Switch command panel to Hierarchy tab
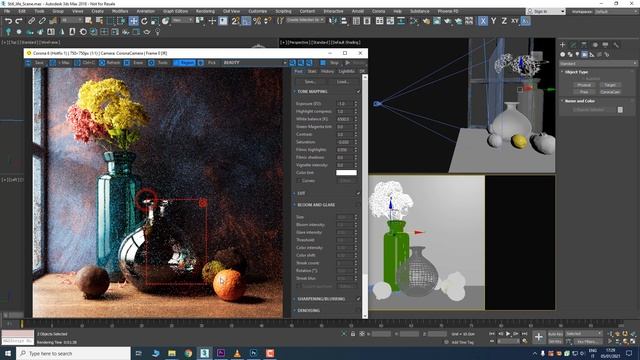 (x=584, y=44)
